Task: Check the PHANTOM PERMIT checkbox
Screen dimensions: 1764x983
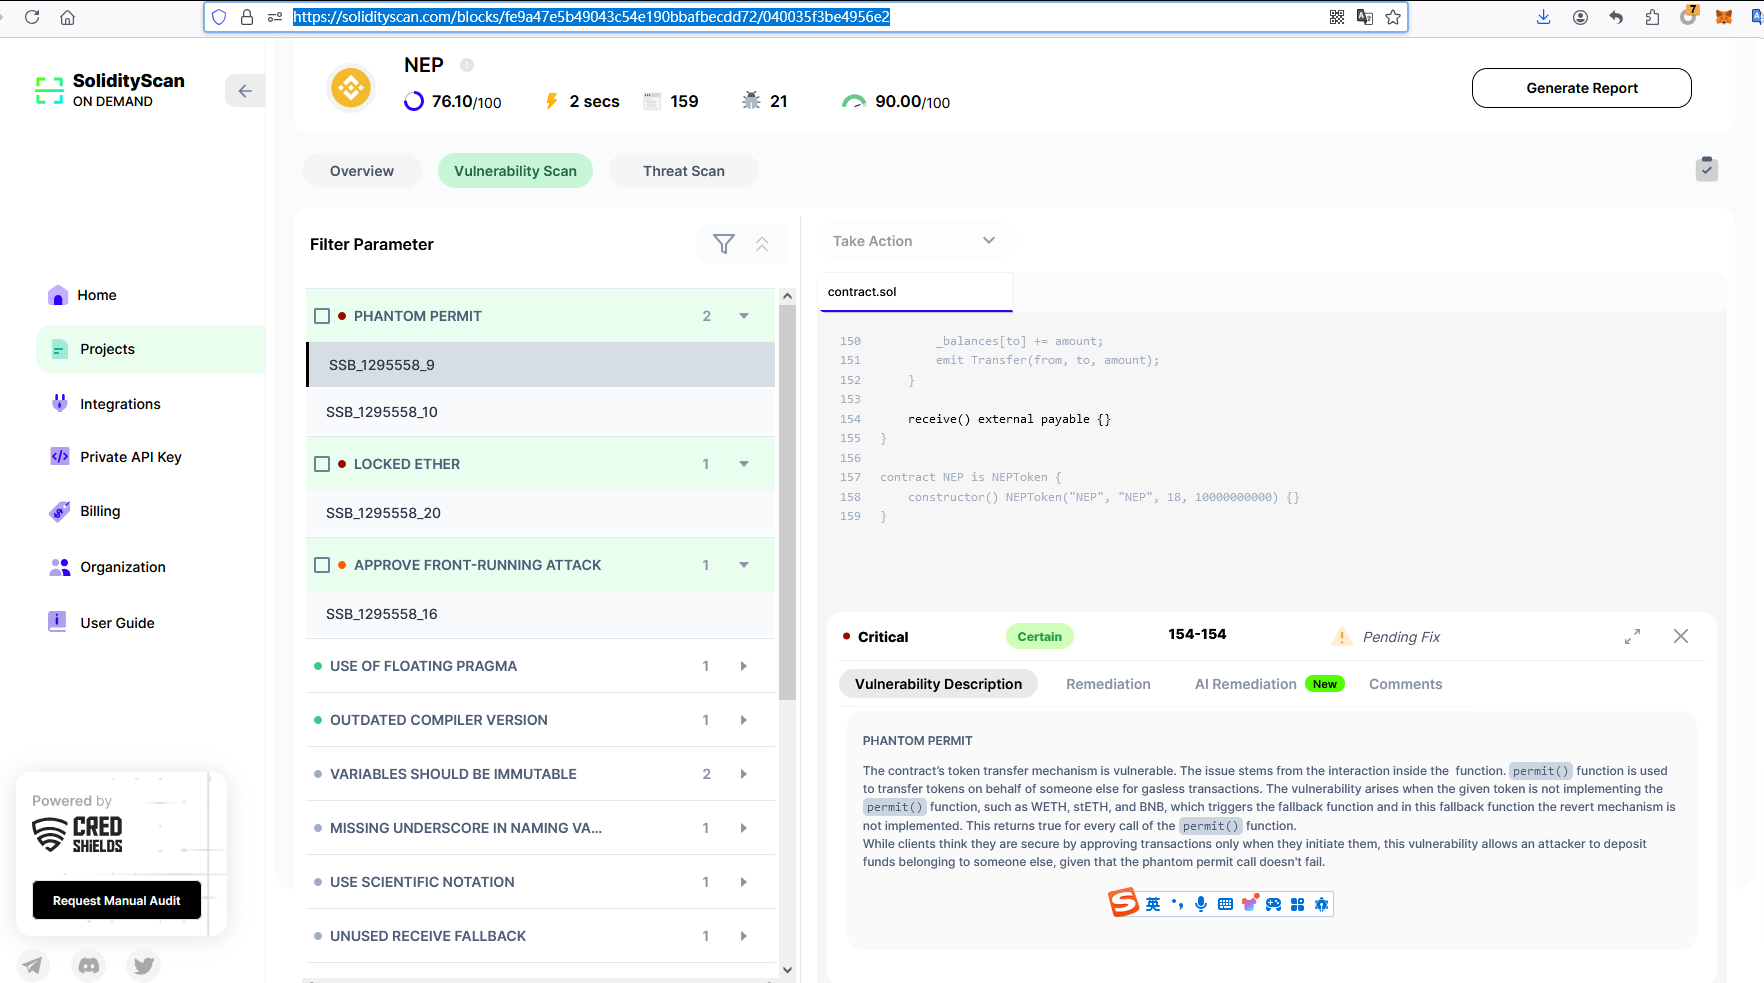Action: click(322, 316)
